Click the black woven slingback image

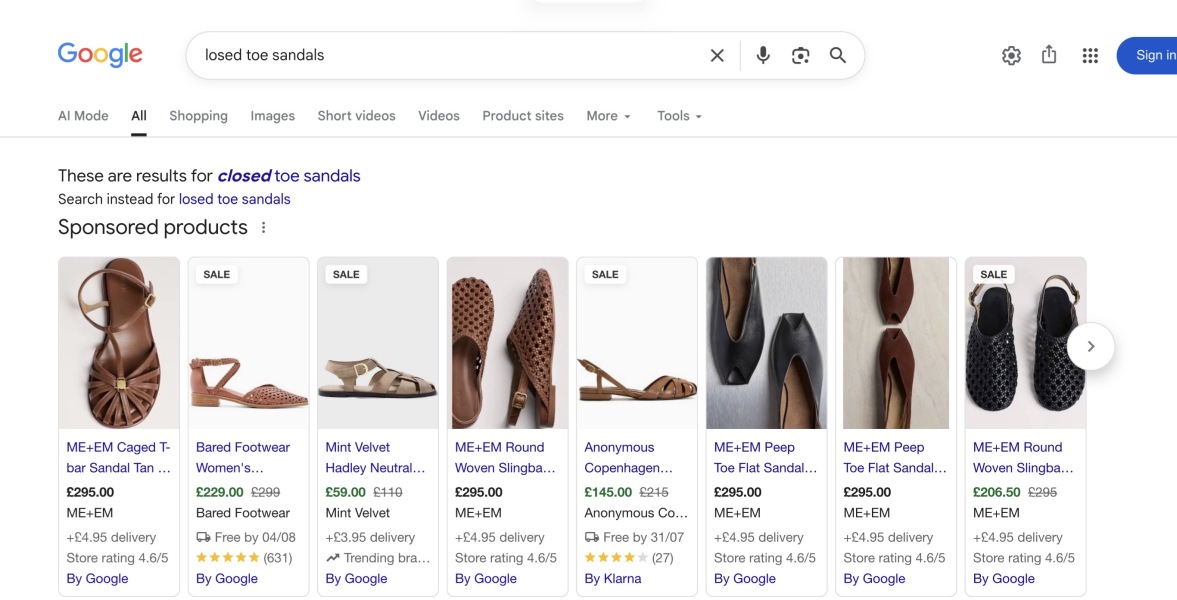click(1025, 343)
